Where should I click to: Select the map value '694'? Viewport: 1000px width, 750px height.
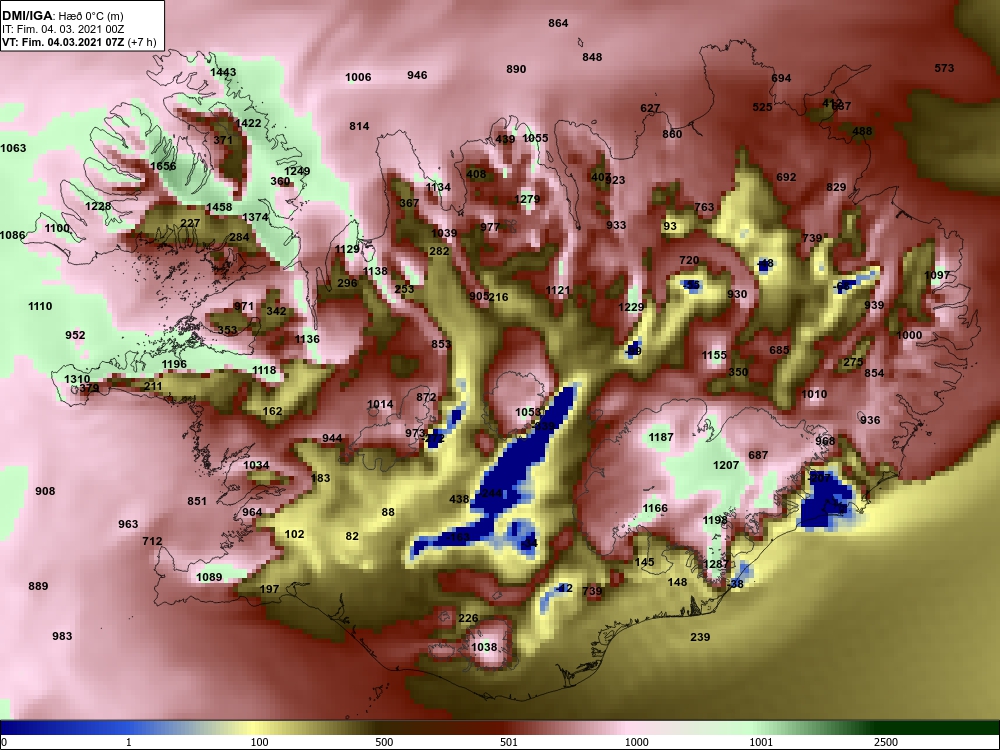781,78
